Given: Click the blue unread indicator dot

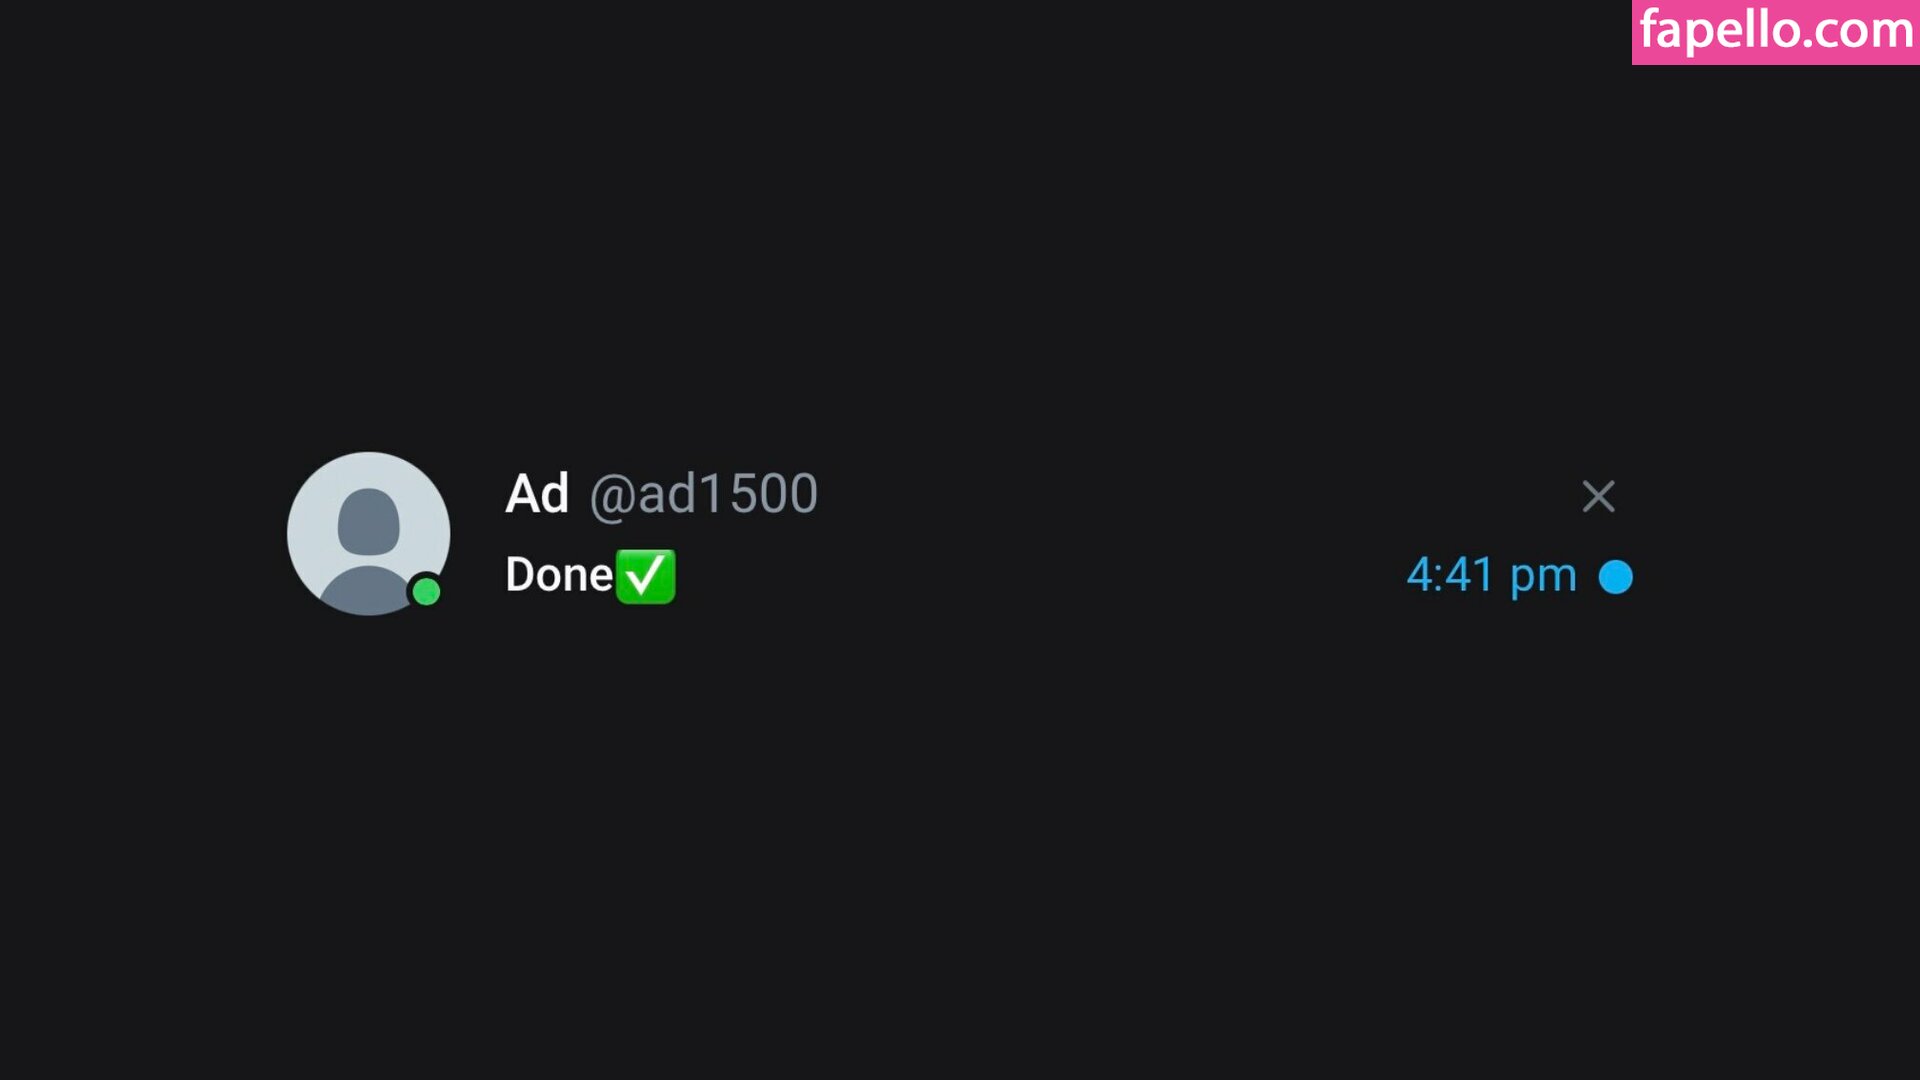Looking at the screenshot, I should coord(1615,577).
